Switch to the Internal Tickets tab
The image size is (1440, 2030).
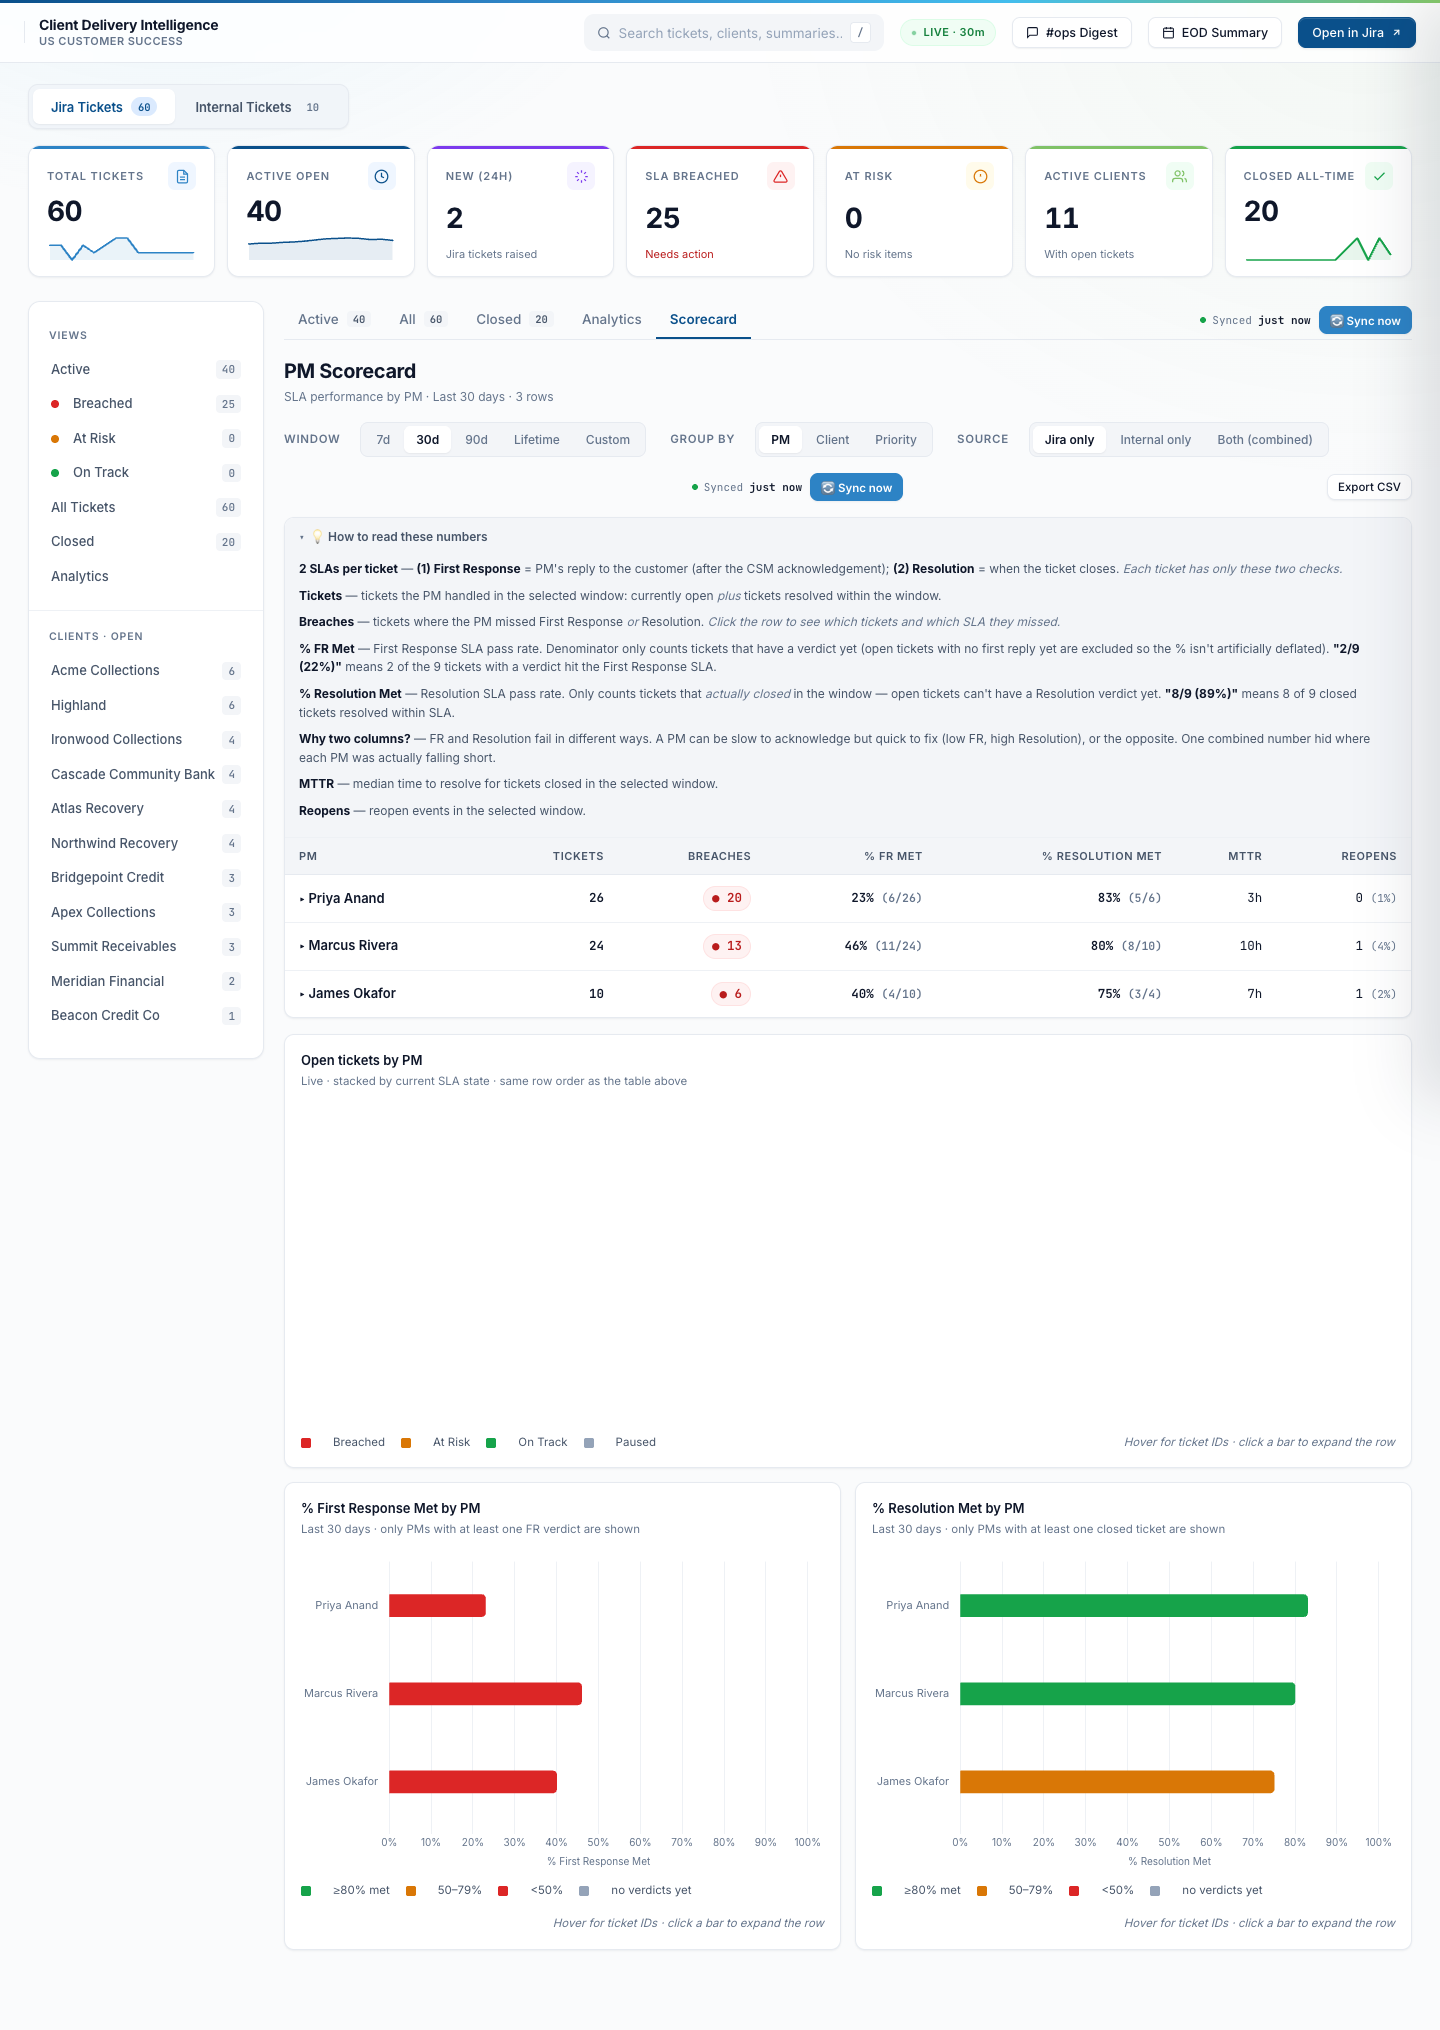click(257, 107)
